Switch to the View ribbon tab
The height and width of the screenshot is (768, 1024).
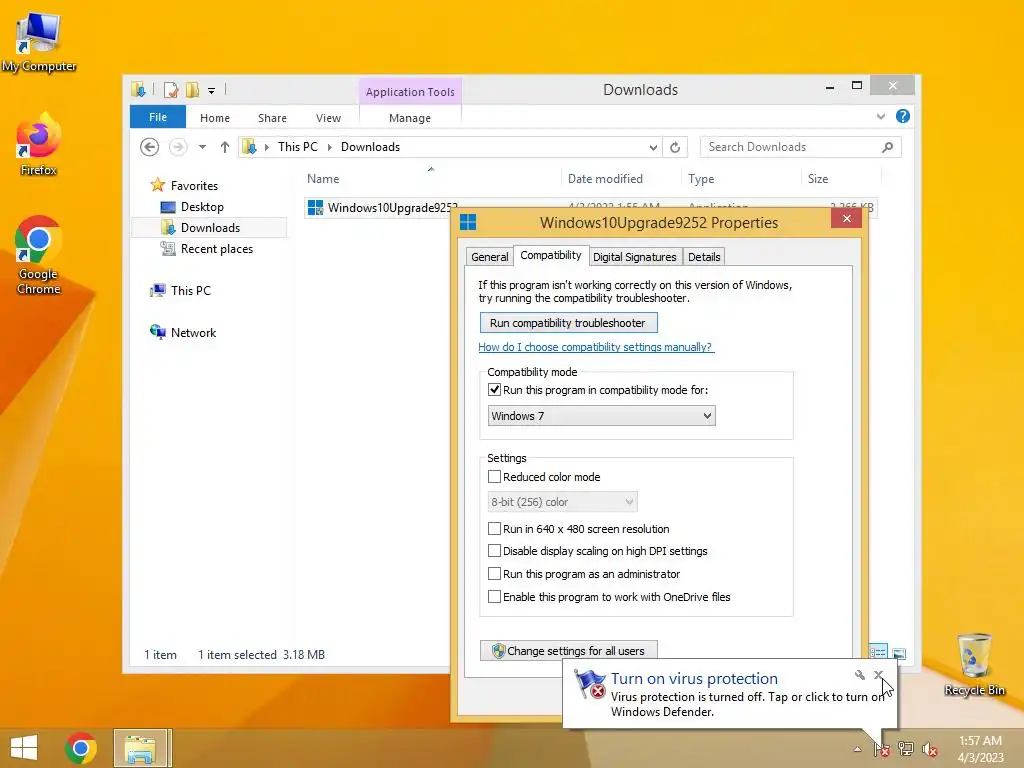[x=328, y=118]
